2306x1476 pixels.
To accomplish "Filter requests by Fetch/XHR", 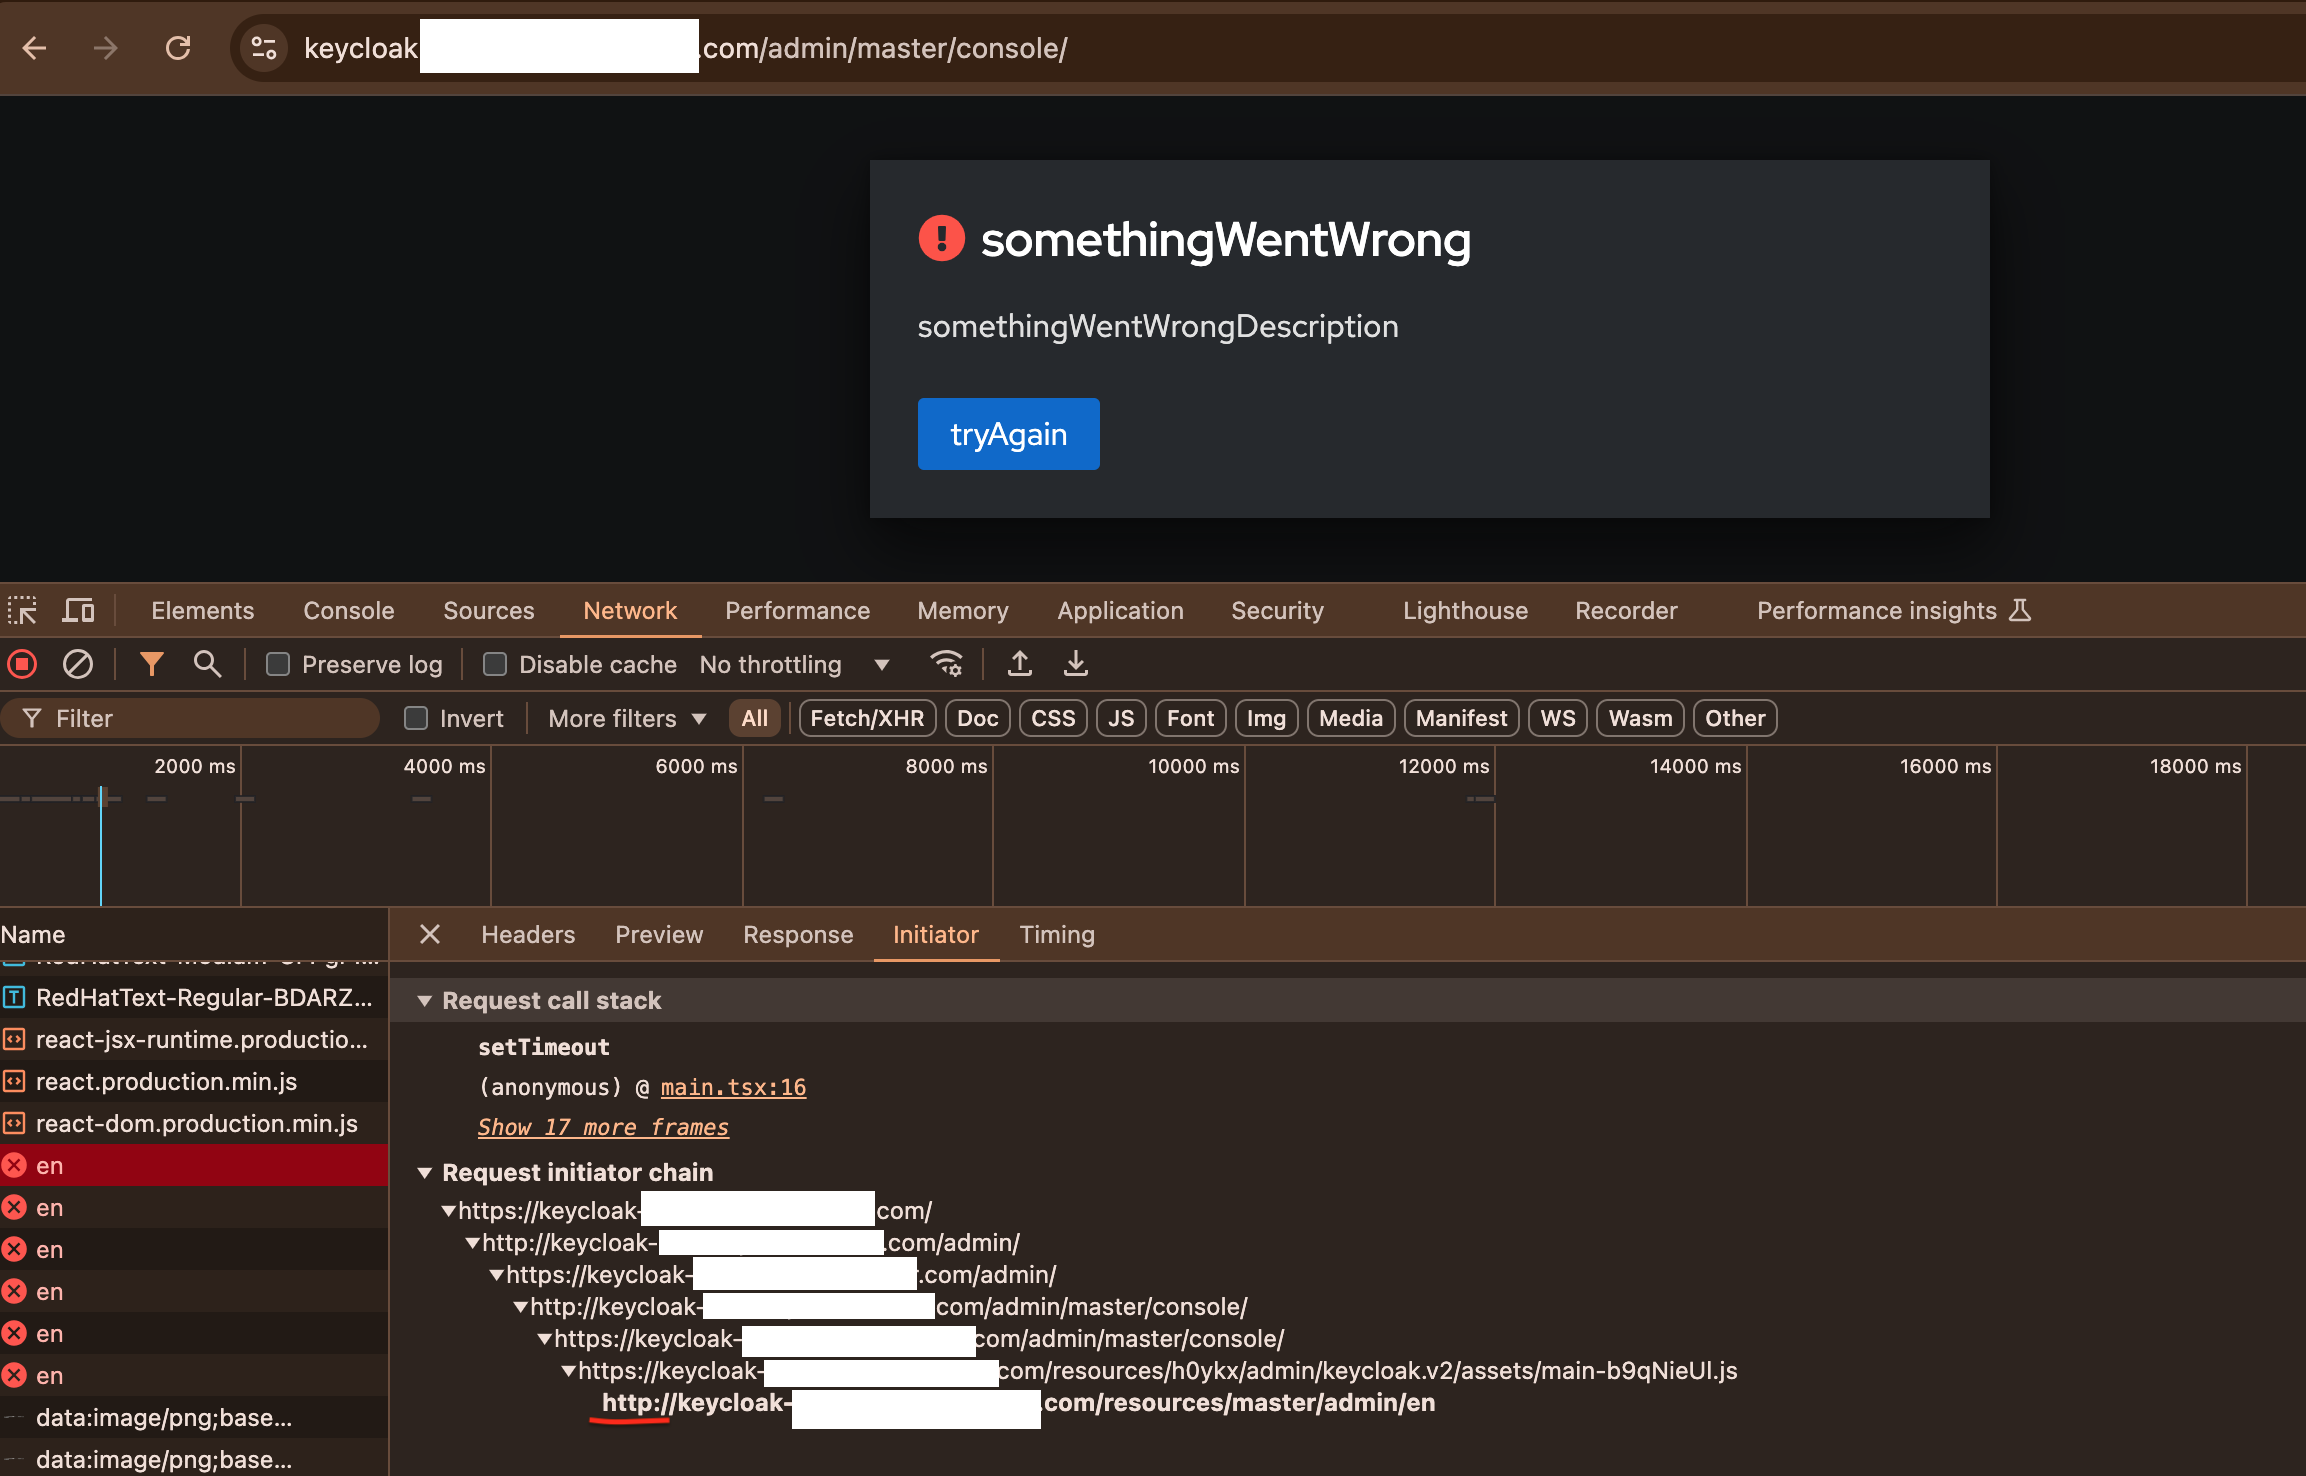I will pyautogui.click(x=867, y=718).
